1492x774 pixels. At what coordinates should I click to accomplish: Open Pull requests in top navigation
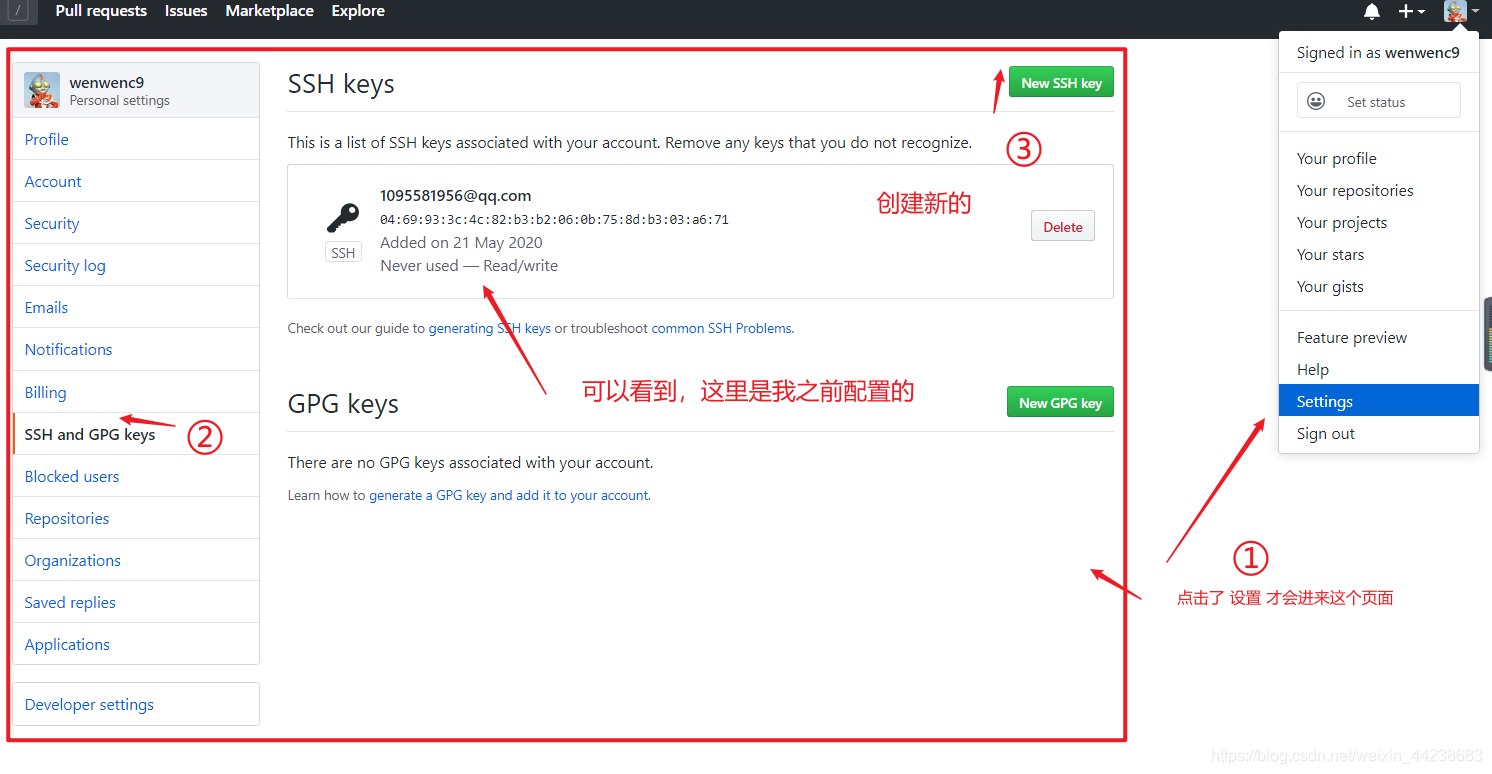101,11
